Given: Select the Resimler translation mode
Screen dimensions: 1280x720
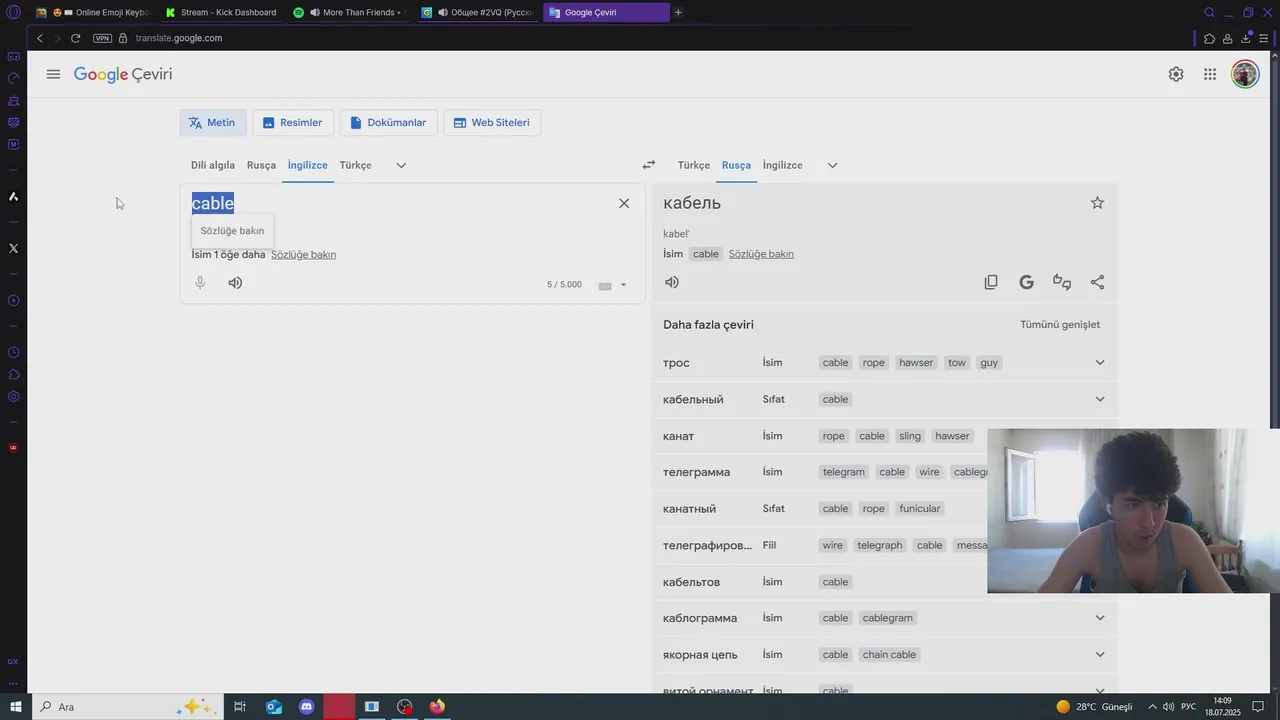Looking at the screenshot, I should [x=293, y=123].
